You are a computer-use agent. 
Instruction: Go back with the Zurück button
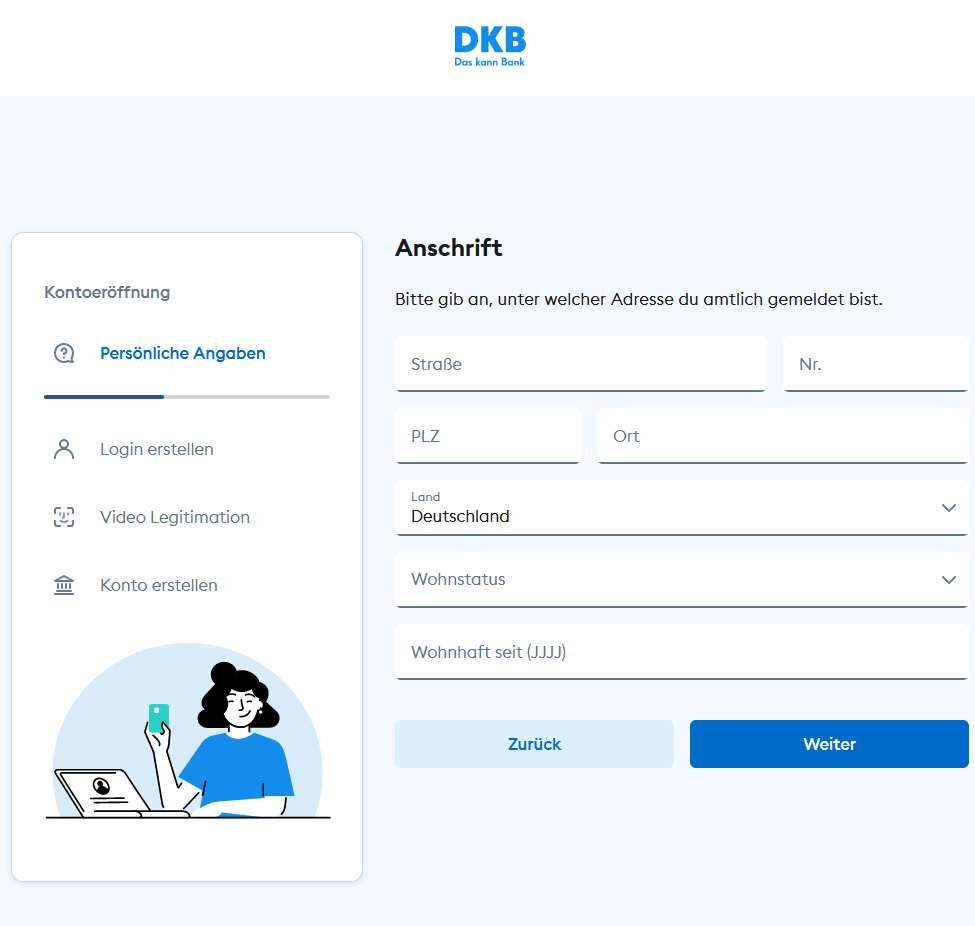534,744
